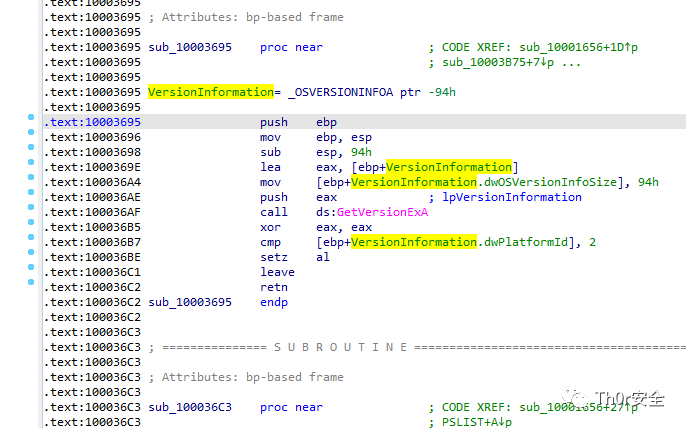Click the al operand of setz
This screenshot has height=428, width=686.
tap(323, 257)
